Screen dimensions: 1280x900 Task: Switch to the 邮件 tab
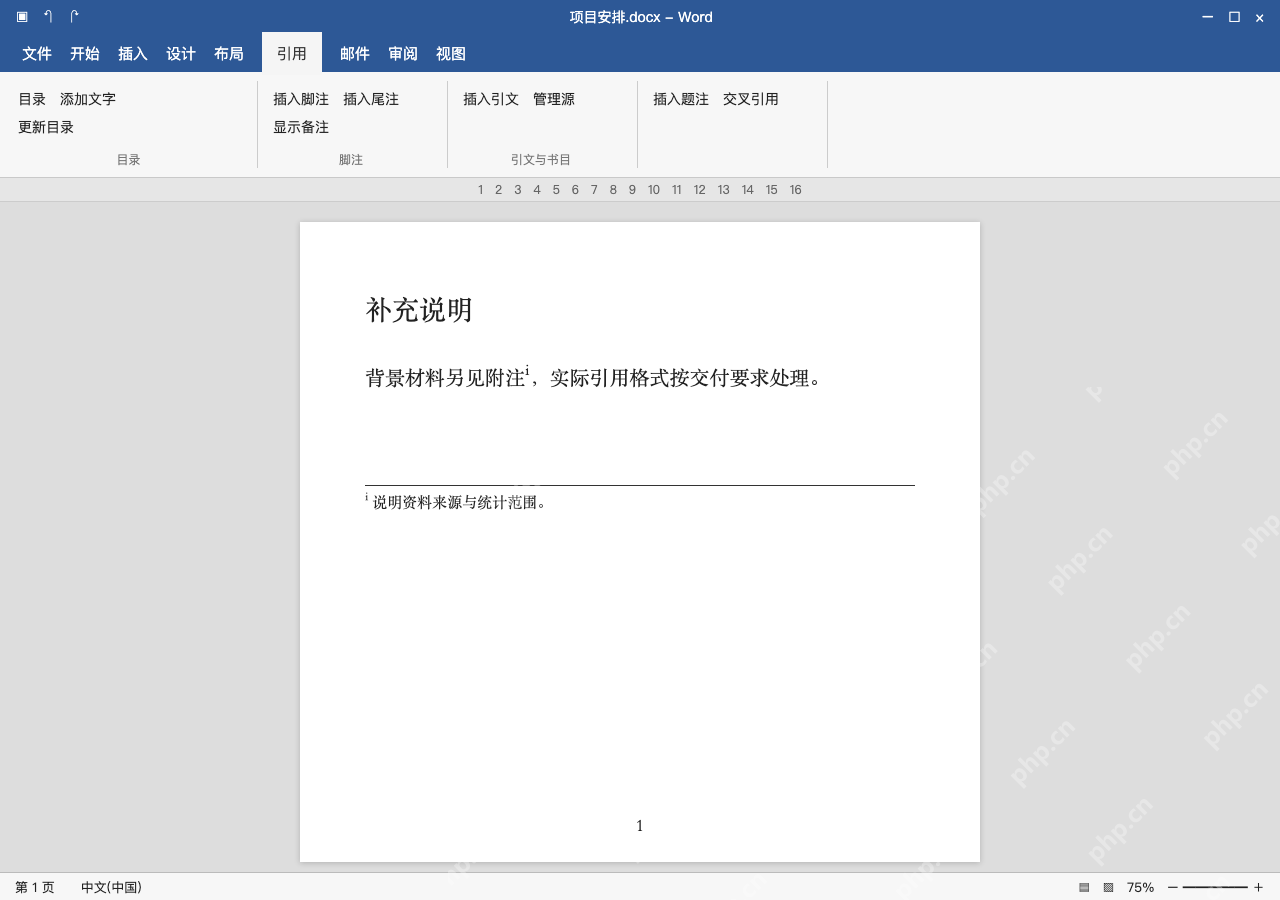[x=355, y=54]
